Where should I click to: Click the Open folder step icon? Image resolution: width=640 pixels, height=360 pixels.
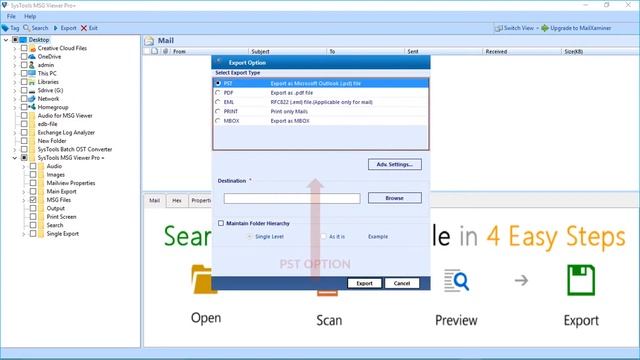point(202,280)
